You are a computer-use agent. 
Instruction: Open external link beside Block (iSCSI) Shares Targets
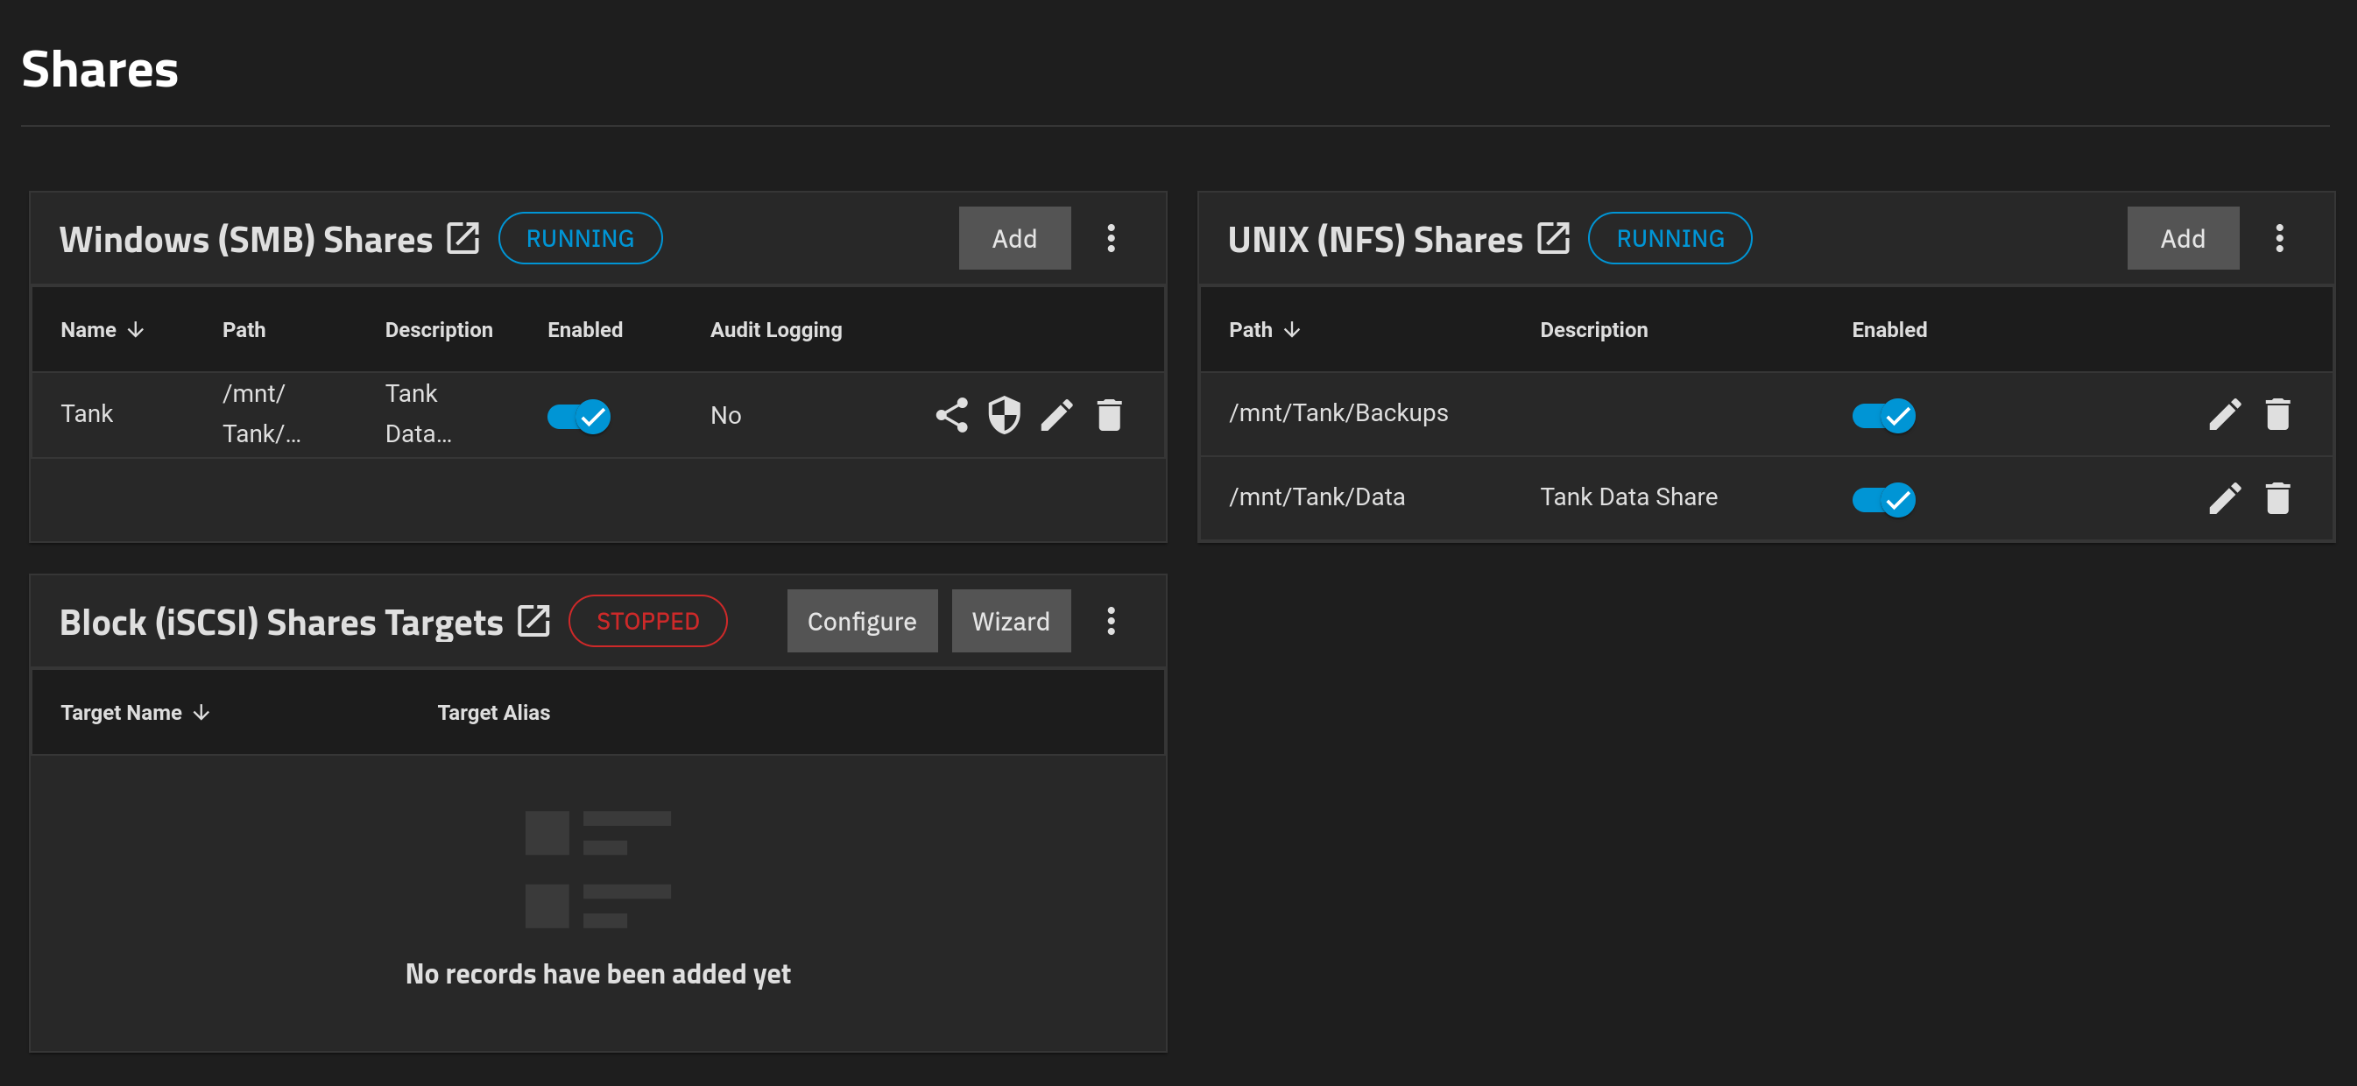534,620
